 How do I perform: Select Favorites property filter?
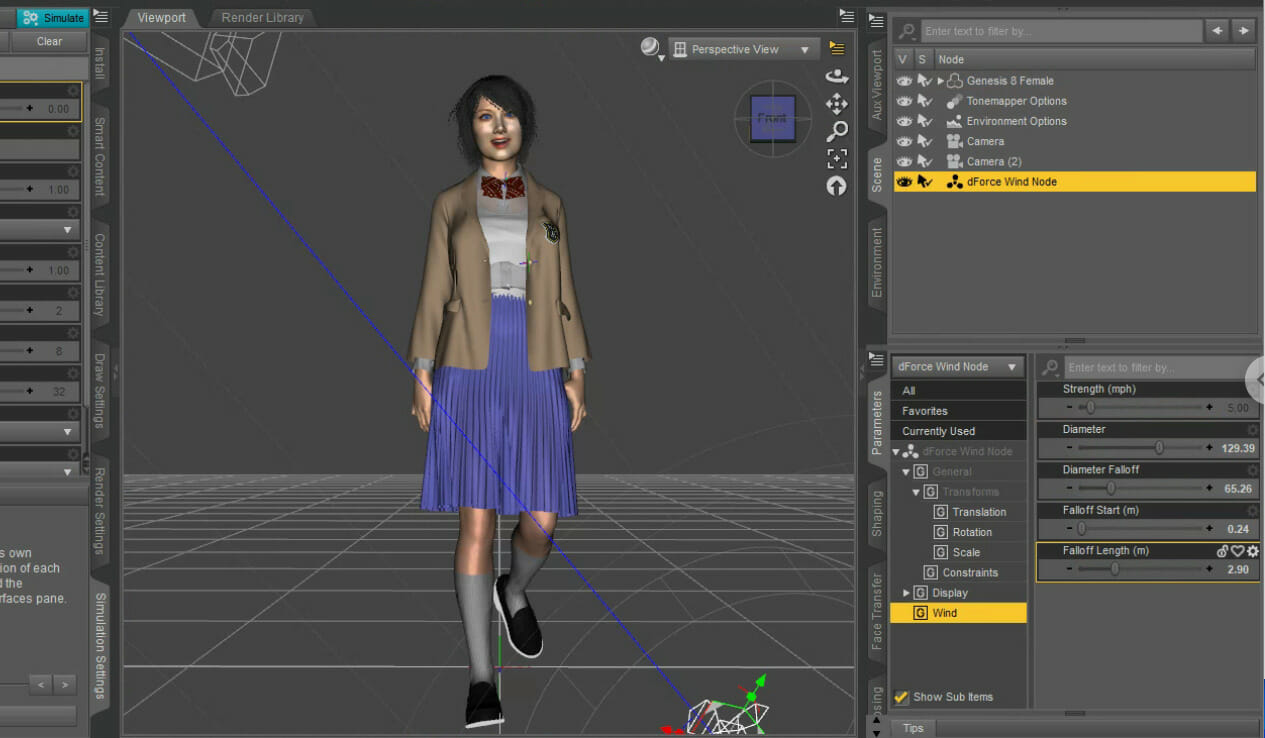coord(958,411)
